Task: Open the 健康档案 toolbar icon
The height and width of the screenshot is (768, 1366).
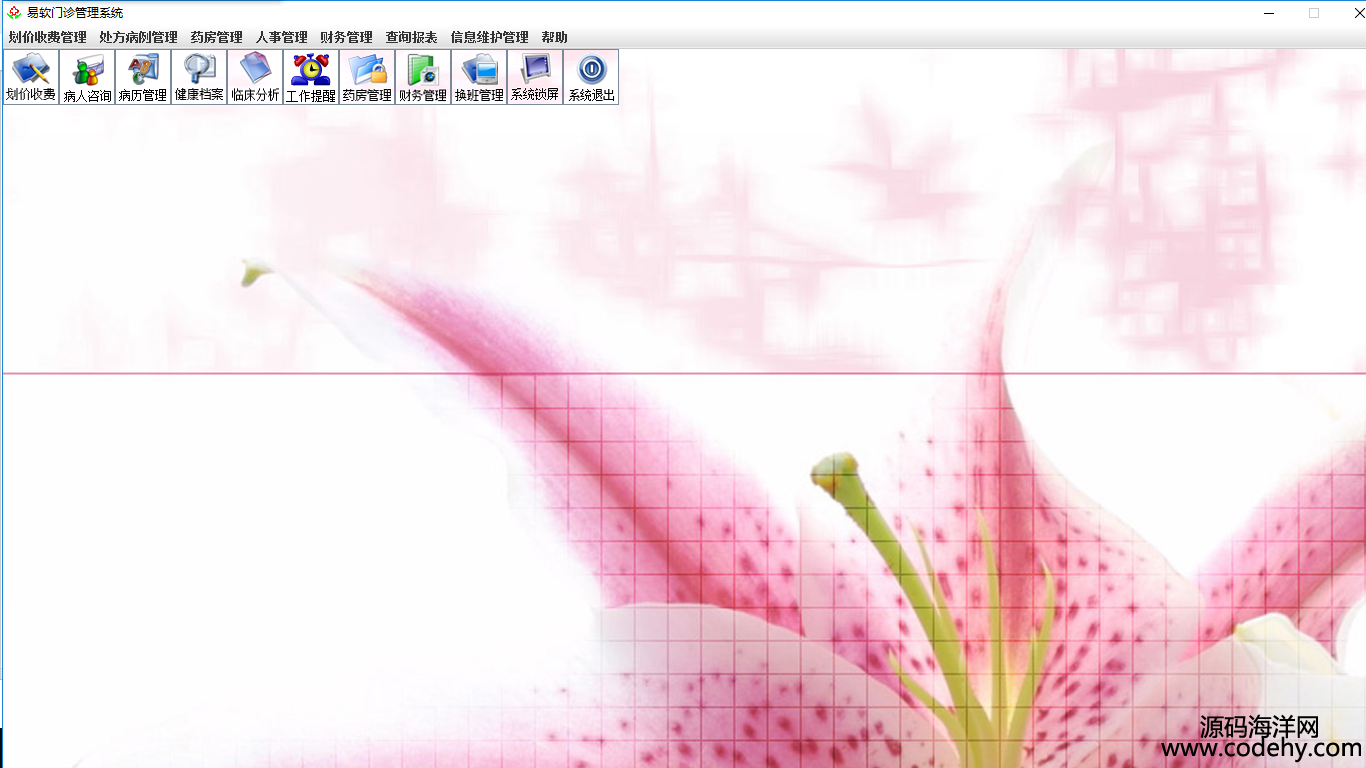Action: 199,77
